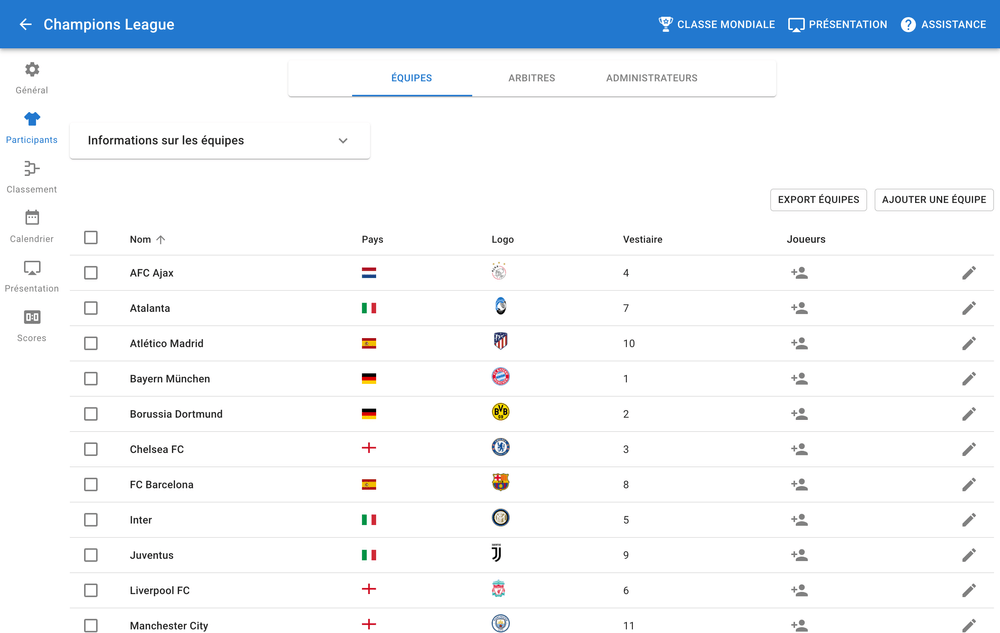The image size is (1000, 633).
Task: Click the Joueurs column header
Action: [805, 240]
